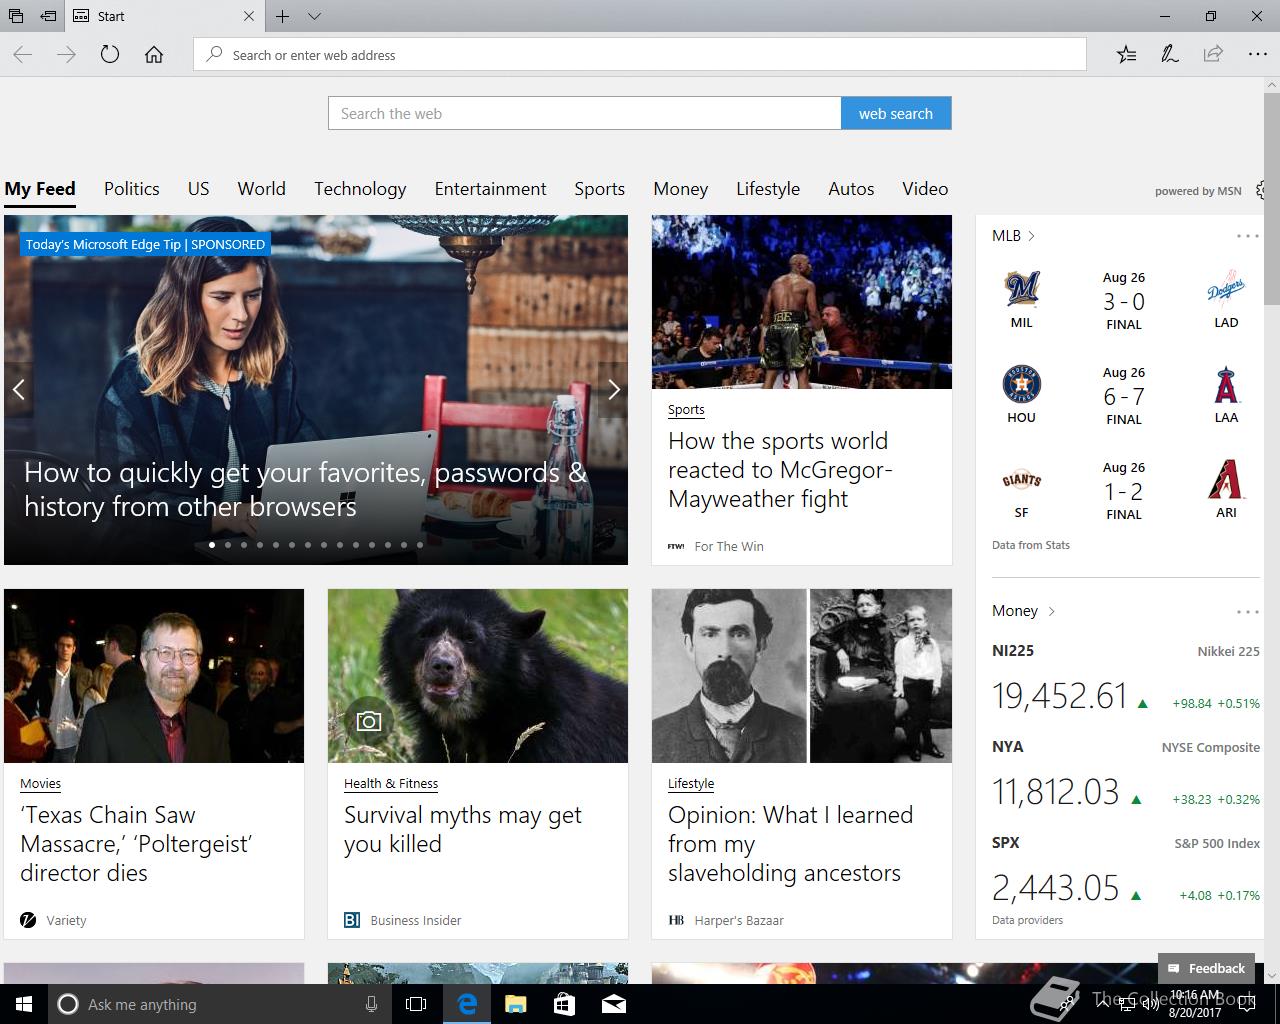The image size is (1280, 1024).
Task: Show tab previews chevron
Action: point(314,16)
